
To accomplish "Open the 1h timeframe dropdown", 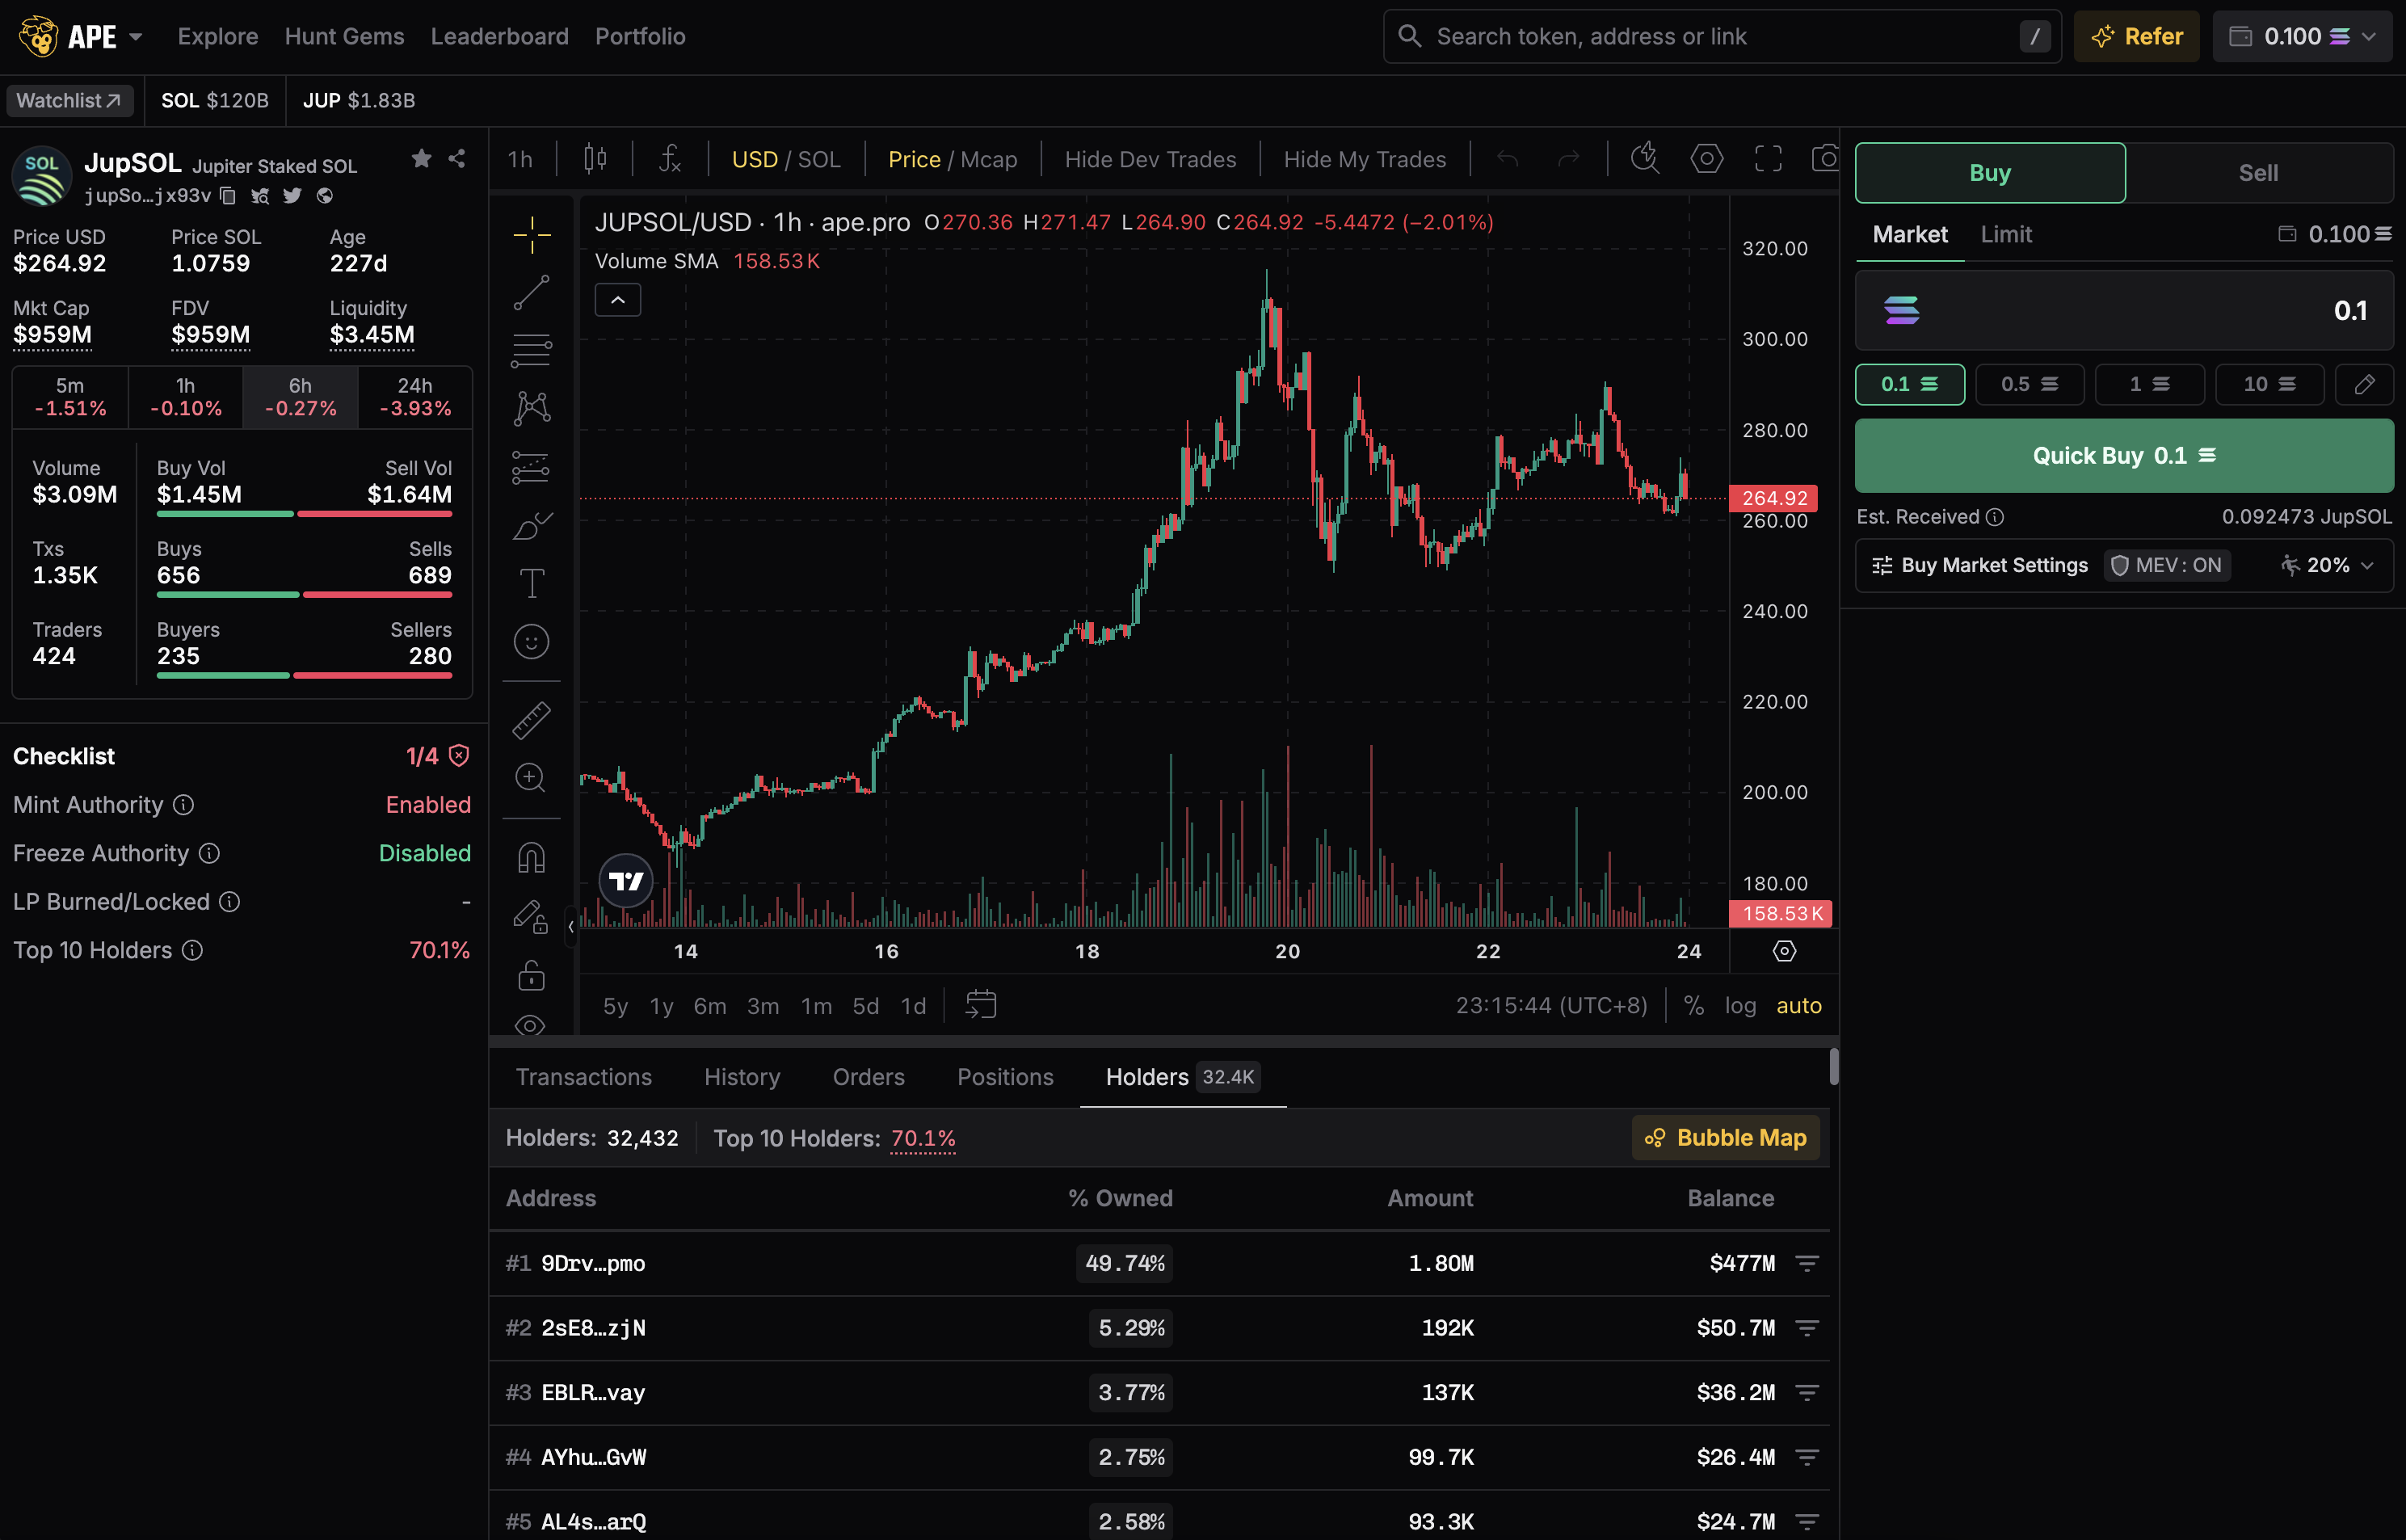I will 519,159.
